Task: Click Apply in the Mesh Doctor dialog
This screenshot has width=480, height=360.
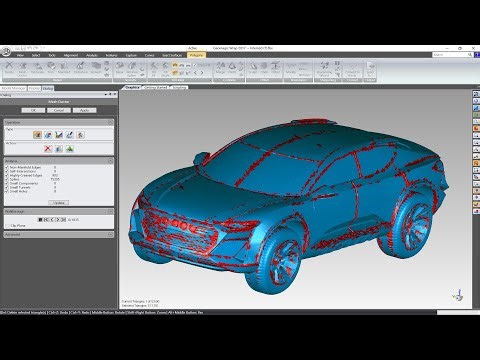Action: coord(84,110)
